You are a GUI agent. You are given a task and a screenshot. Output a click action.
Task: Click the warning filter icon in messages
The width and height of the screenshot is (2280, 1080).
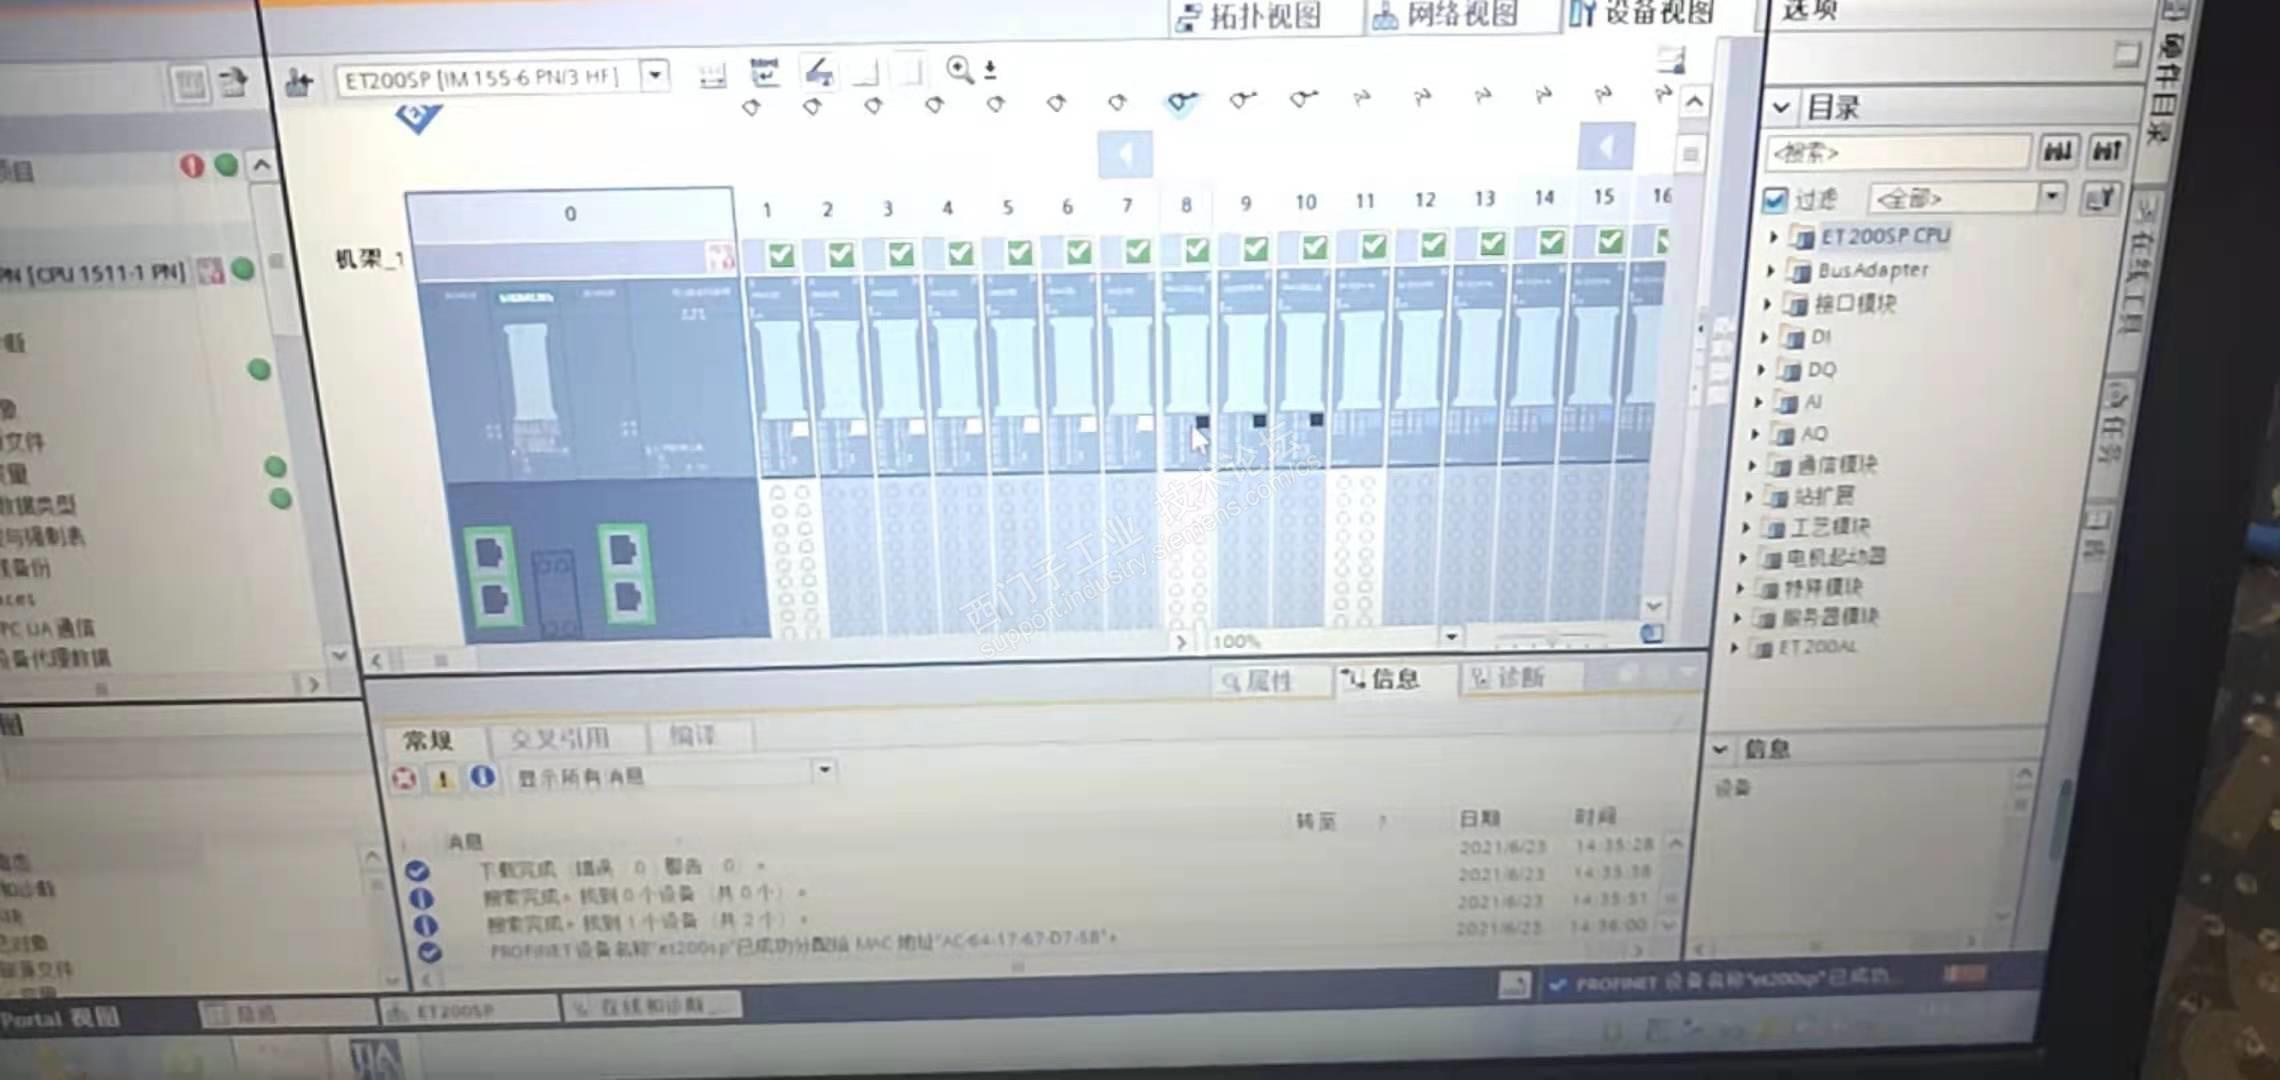(x=442, y=777)
